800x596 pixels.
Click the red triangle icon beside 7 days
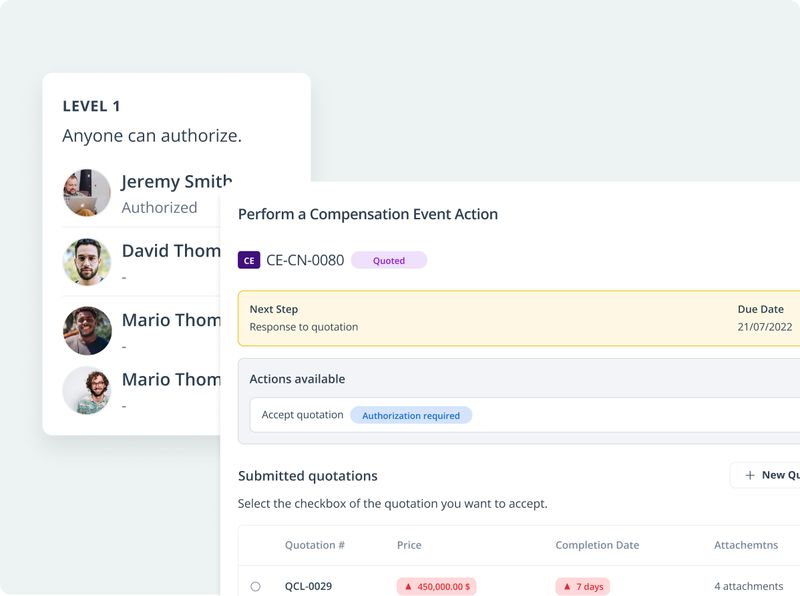click(567, 587)
